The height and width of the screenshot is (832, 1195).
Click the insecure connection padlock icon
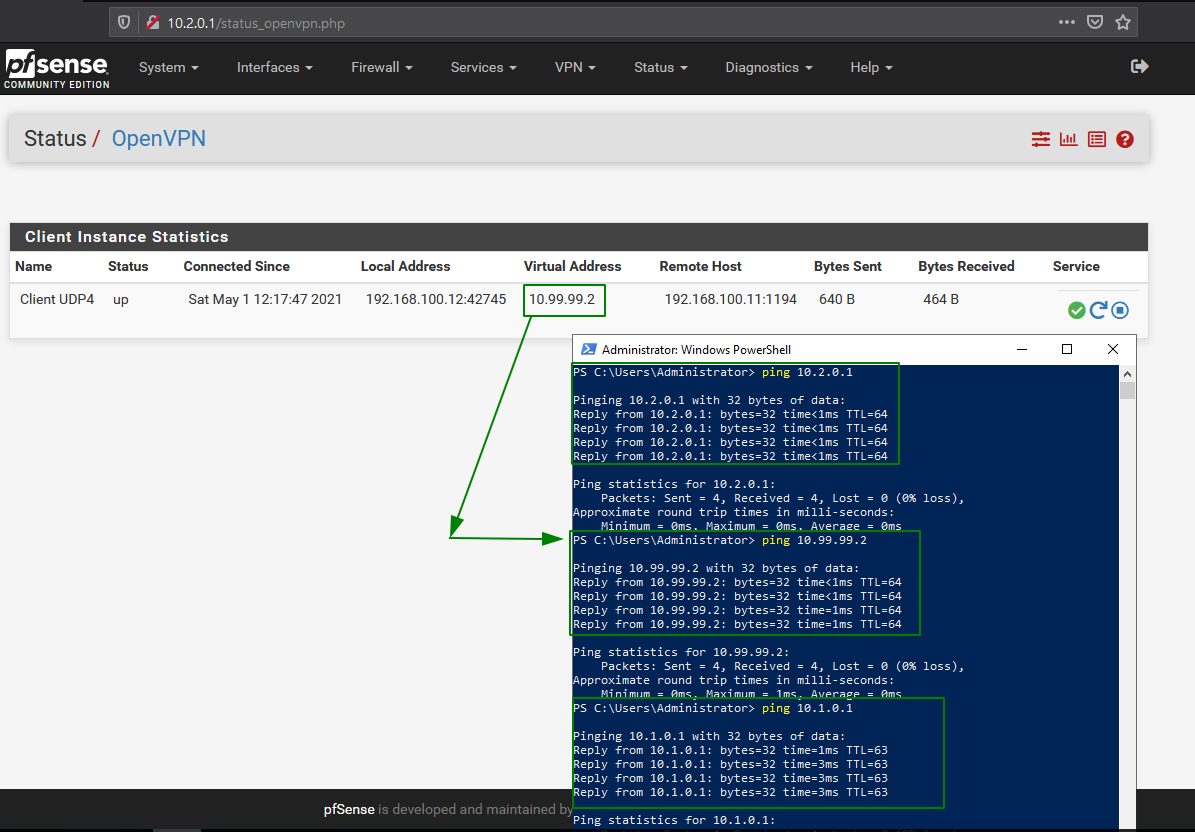coord(153,23)
